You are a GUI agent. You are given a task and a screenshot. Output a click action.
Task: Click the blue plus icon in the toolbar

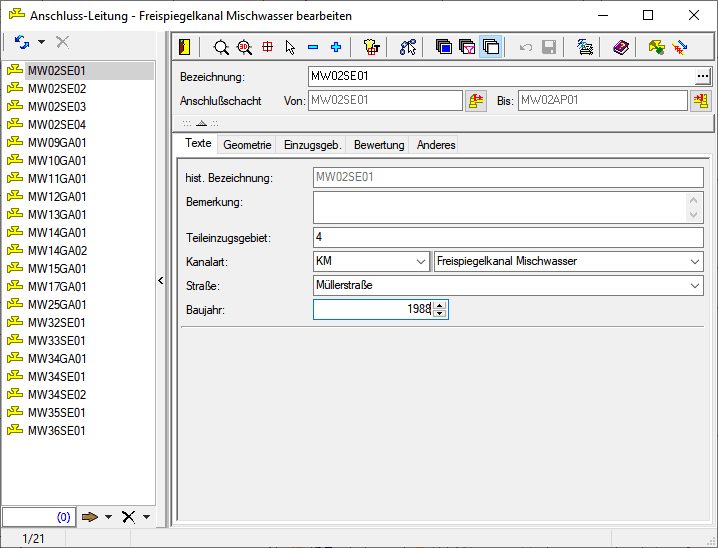336,47
